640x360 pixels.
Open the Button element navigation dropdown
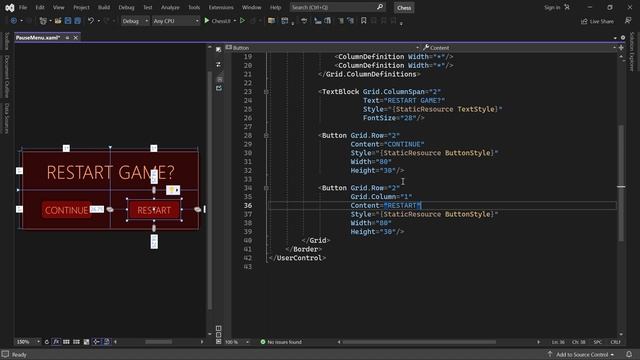(322, 48)
